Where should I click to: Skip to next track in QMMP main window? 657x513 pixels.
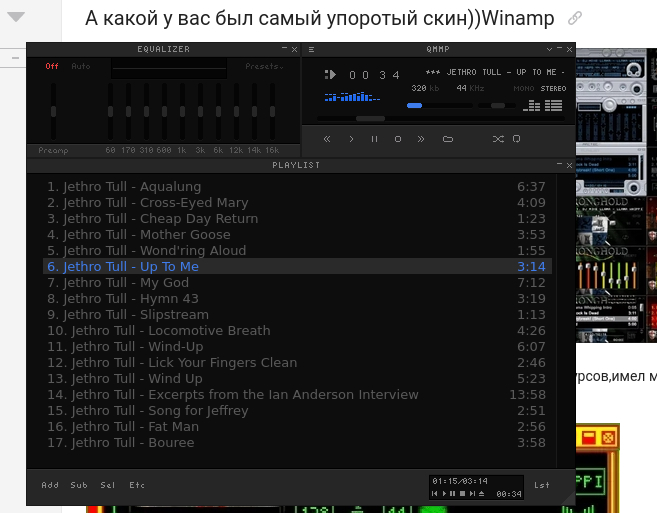pyautogui.click(x=421, y=139)
